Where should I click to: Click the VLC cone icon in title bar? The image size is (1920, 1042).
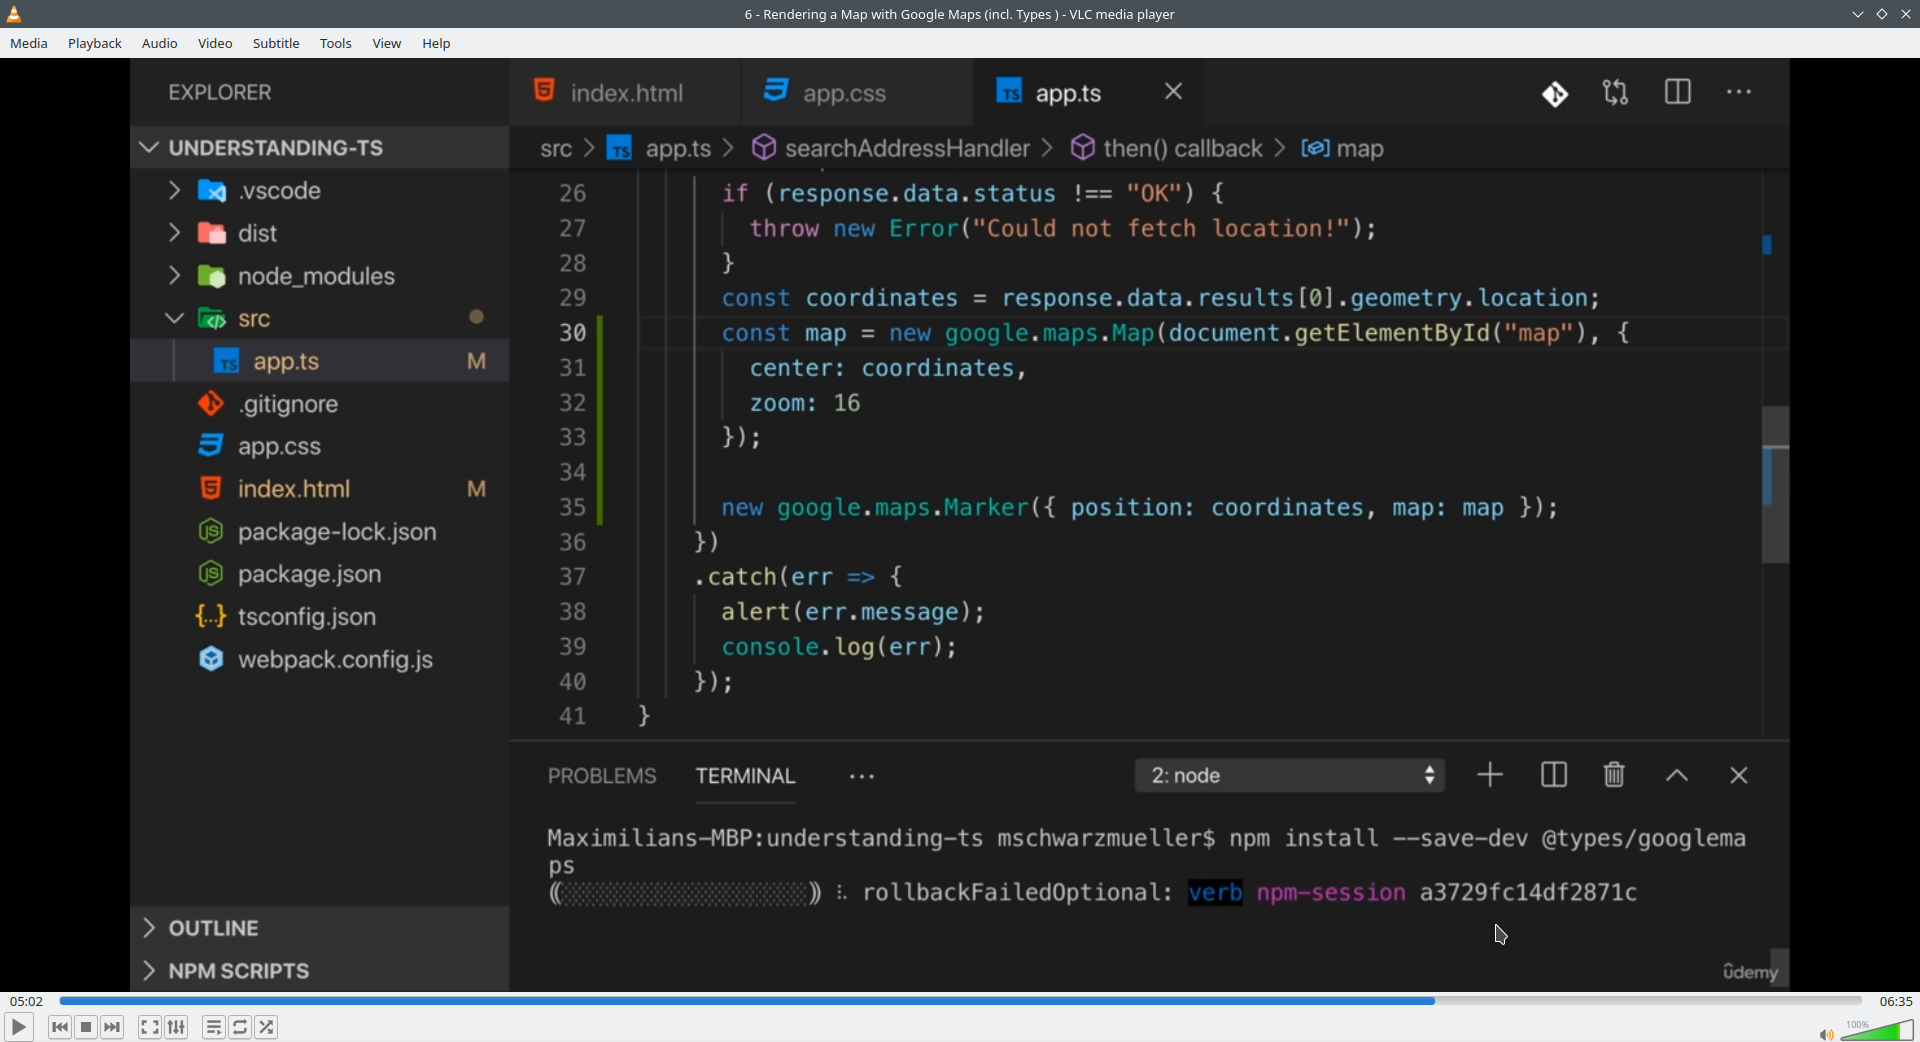point(14,14)
